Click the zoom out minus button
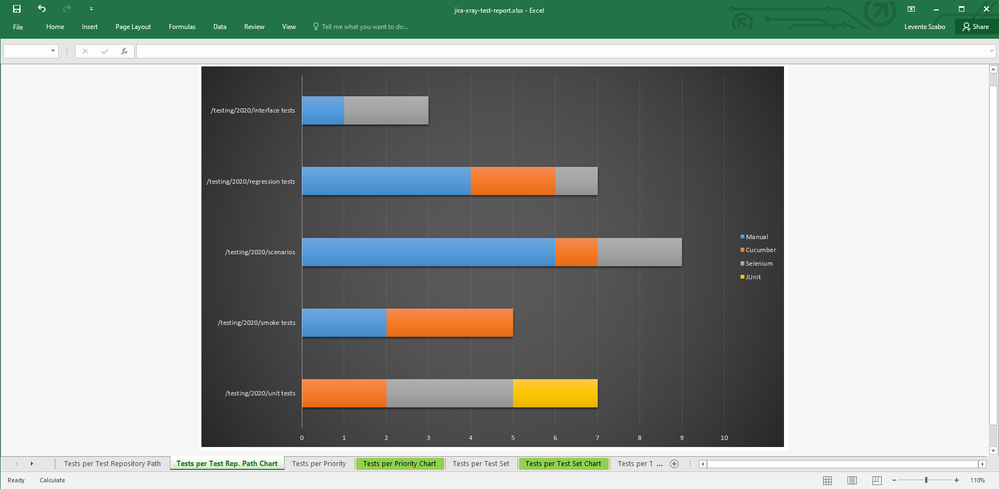The width and height of the screenshot is (999, 489). click(x=895, y=480)
